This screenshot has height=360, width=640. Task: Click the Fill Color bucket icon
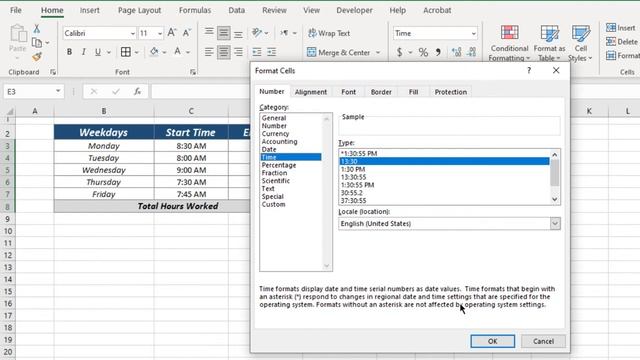coord(154,52)
